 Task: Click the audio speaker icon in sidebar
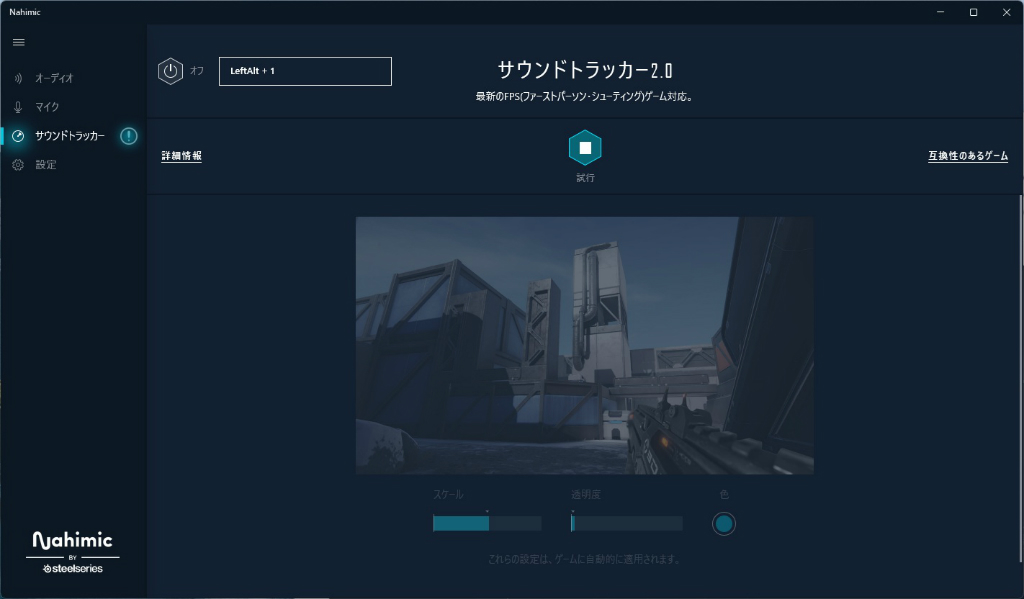[x=18, y=78]
